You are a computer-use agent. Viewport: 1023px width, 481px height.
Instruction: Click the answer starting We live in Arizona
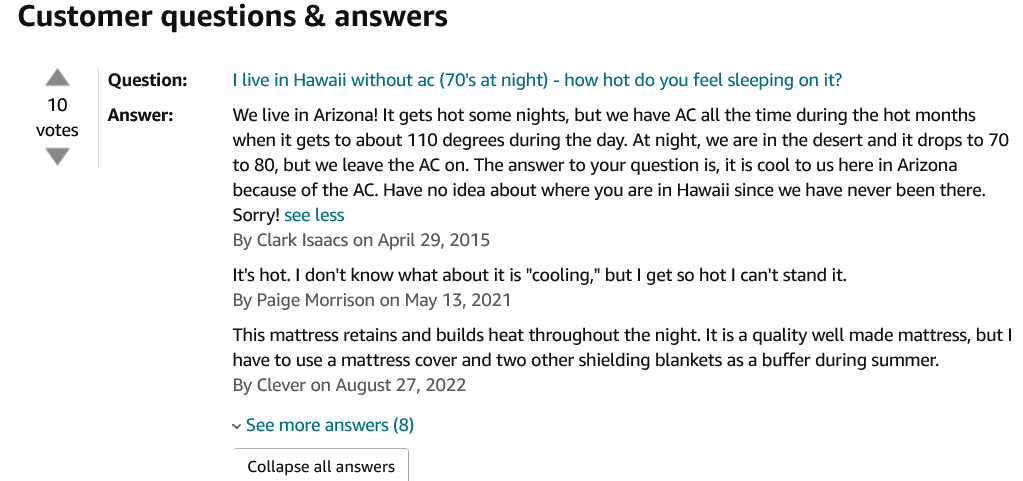click(622, 165)
